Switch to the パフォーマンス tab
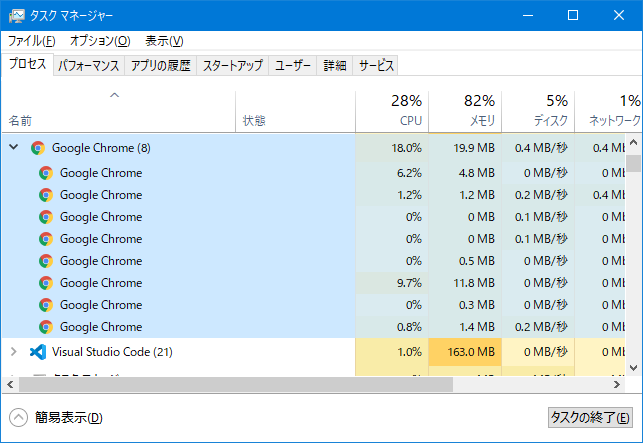Screen dimensions: 643x443 tap(89, 66)
